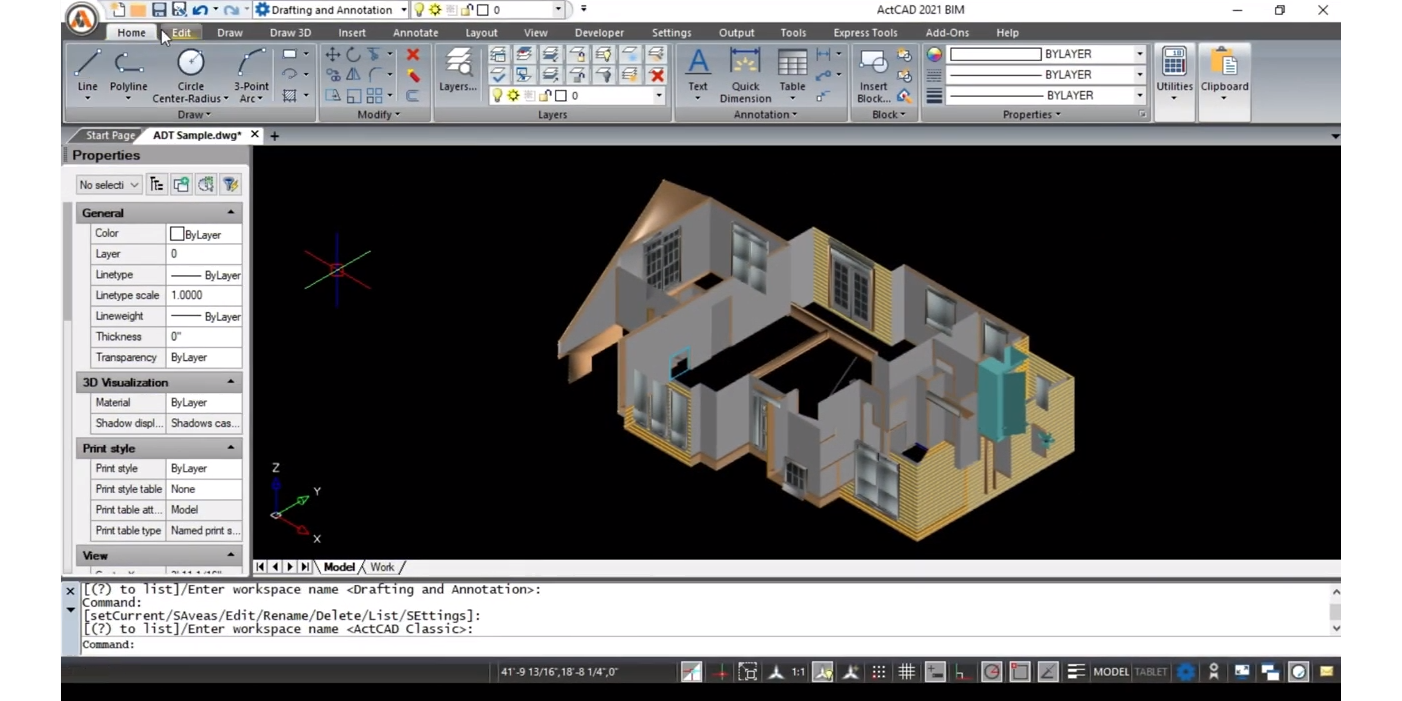Viewport: 1402px width, 701px height.
Task: Expand the Draw panel dropdown
Action: pos(194,115)
